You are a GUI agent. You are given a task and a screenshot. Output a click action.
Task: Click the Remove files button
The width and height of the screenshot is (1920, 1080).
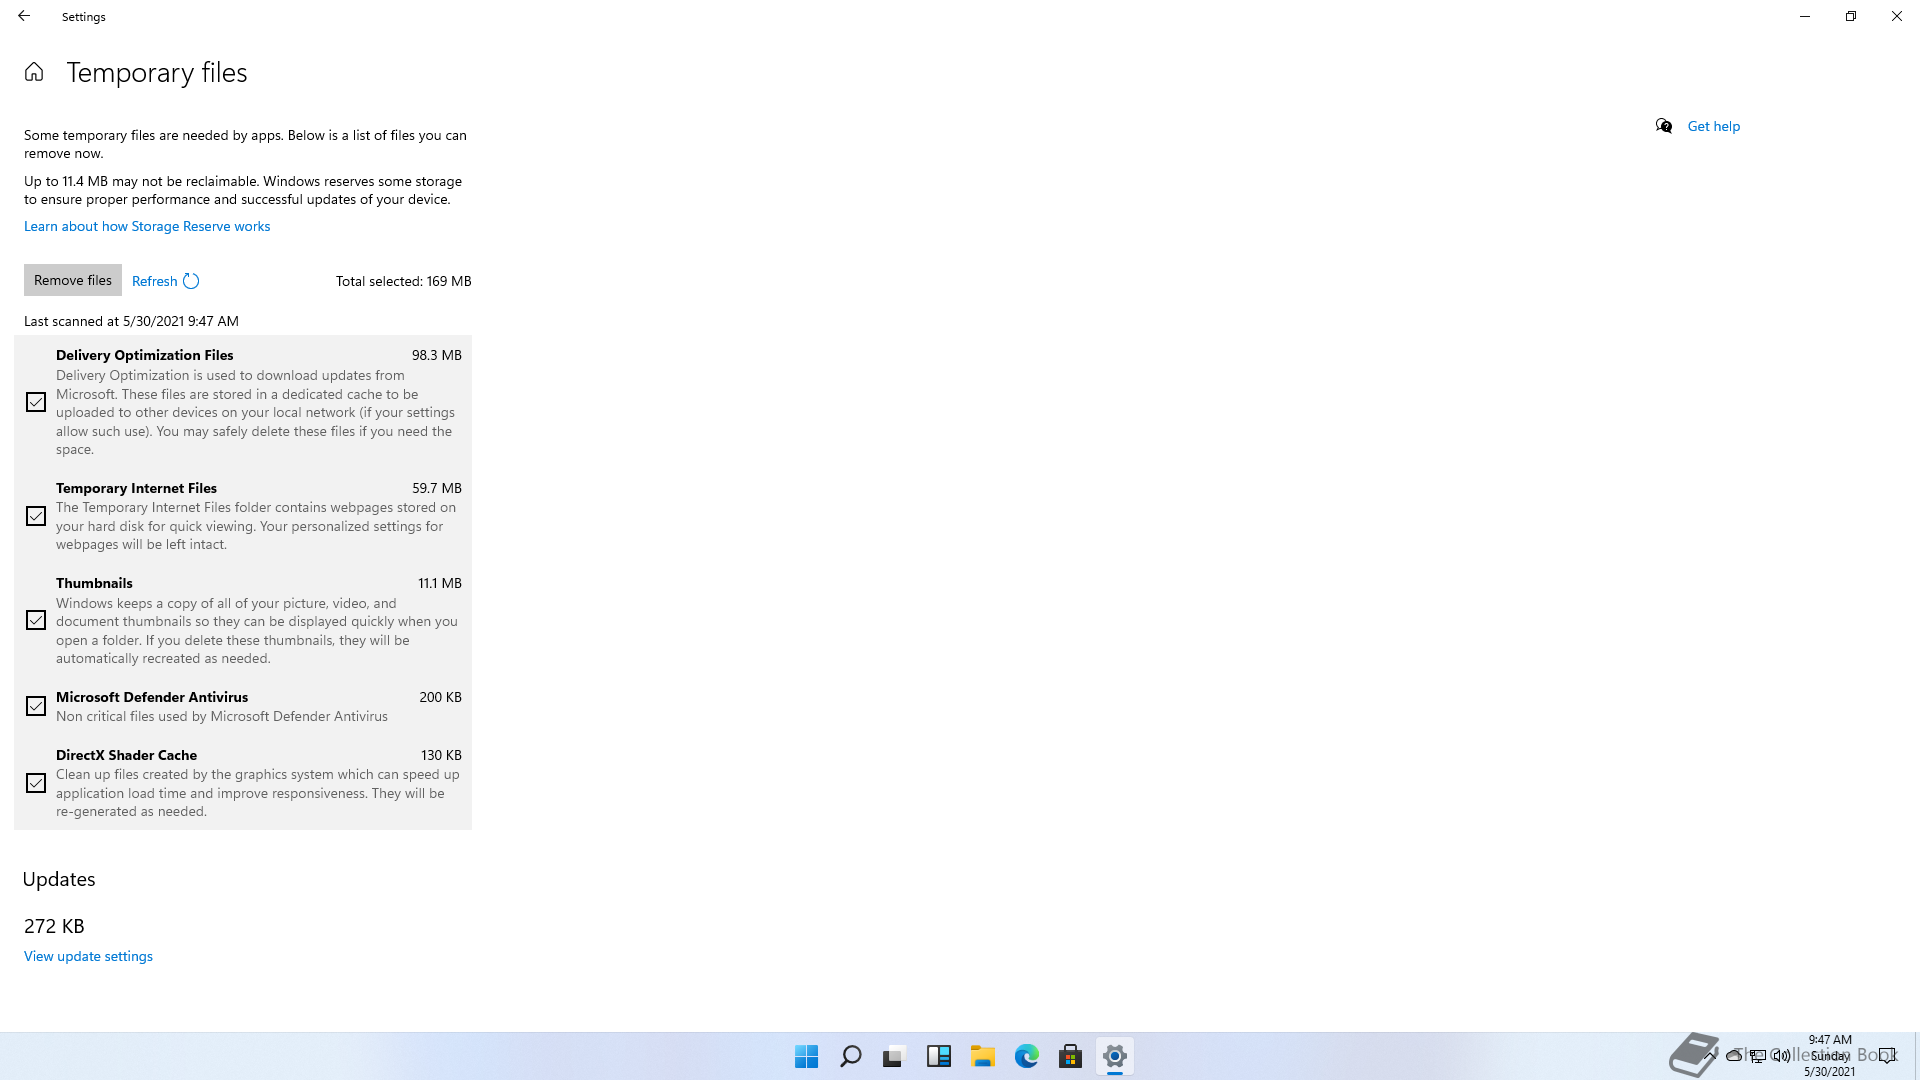tap(73, 280)
